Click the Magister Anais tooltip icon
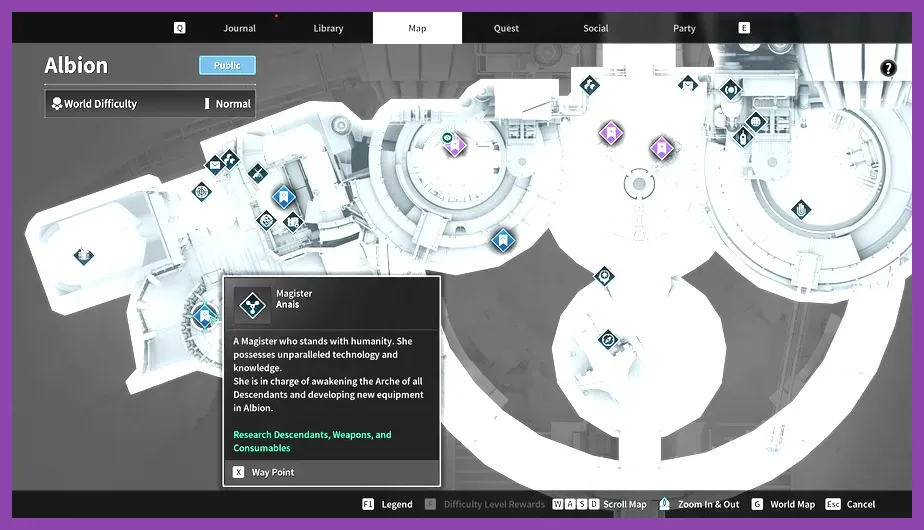The width and height of the screenshot is (924, 530). point(252,305)
